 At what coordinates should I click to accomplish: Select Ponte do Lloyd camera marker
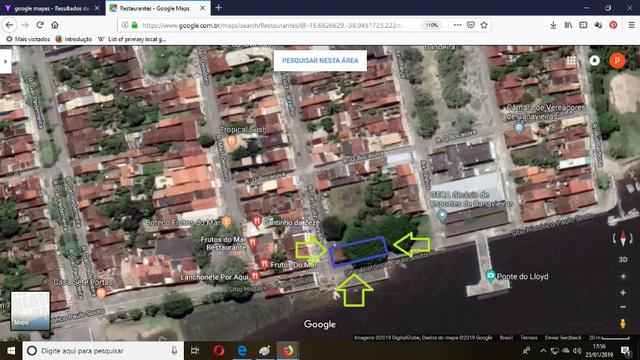pos(490,276)
